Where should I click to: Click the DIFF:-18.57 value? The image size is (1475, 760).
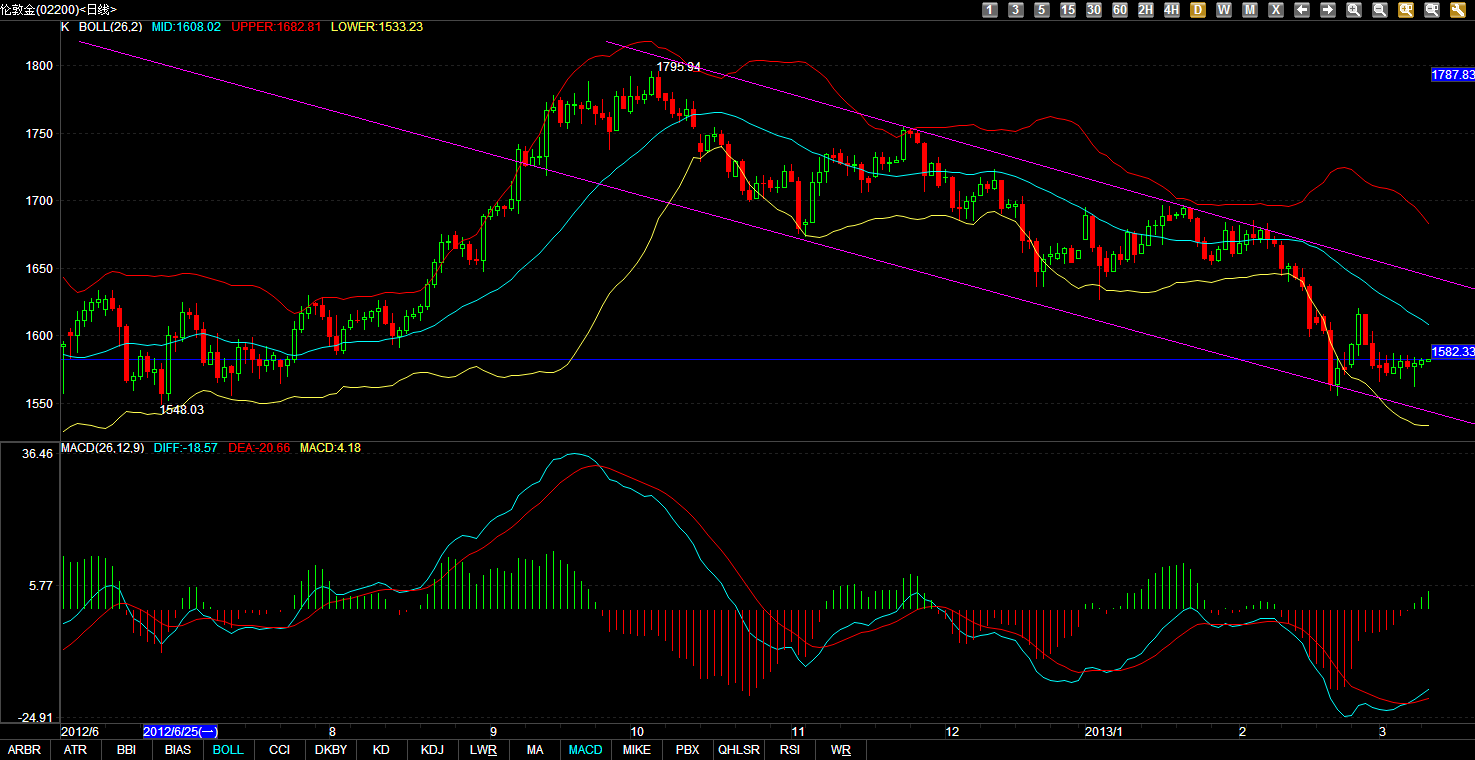(x=185, y=448)
